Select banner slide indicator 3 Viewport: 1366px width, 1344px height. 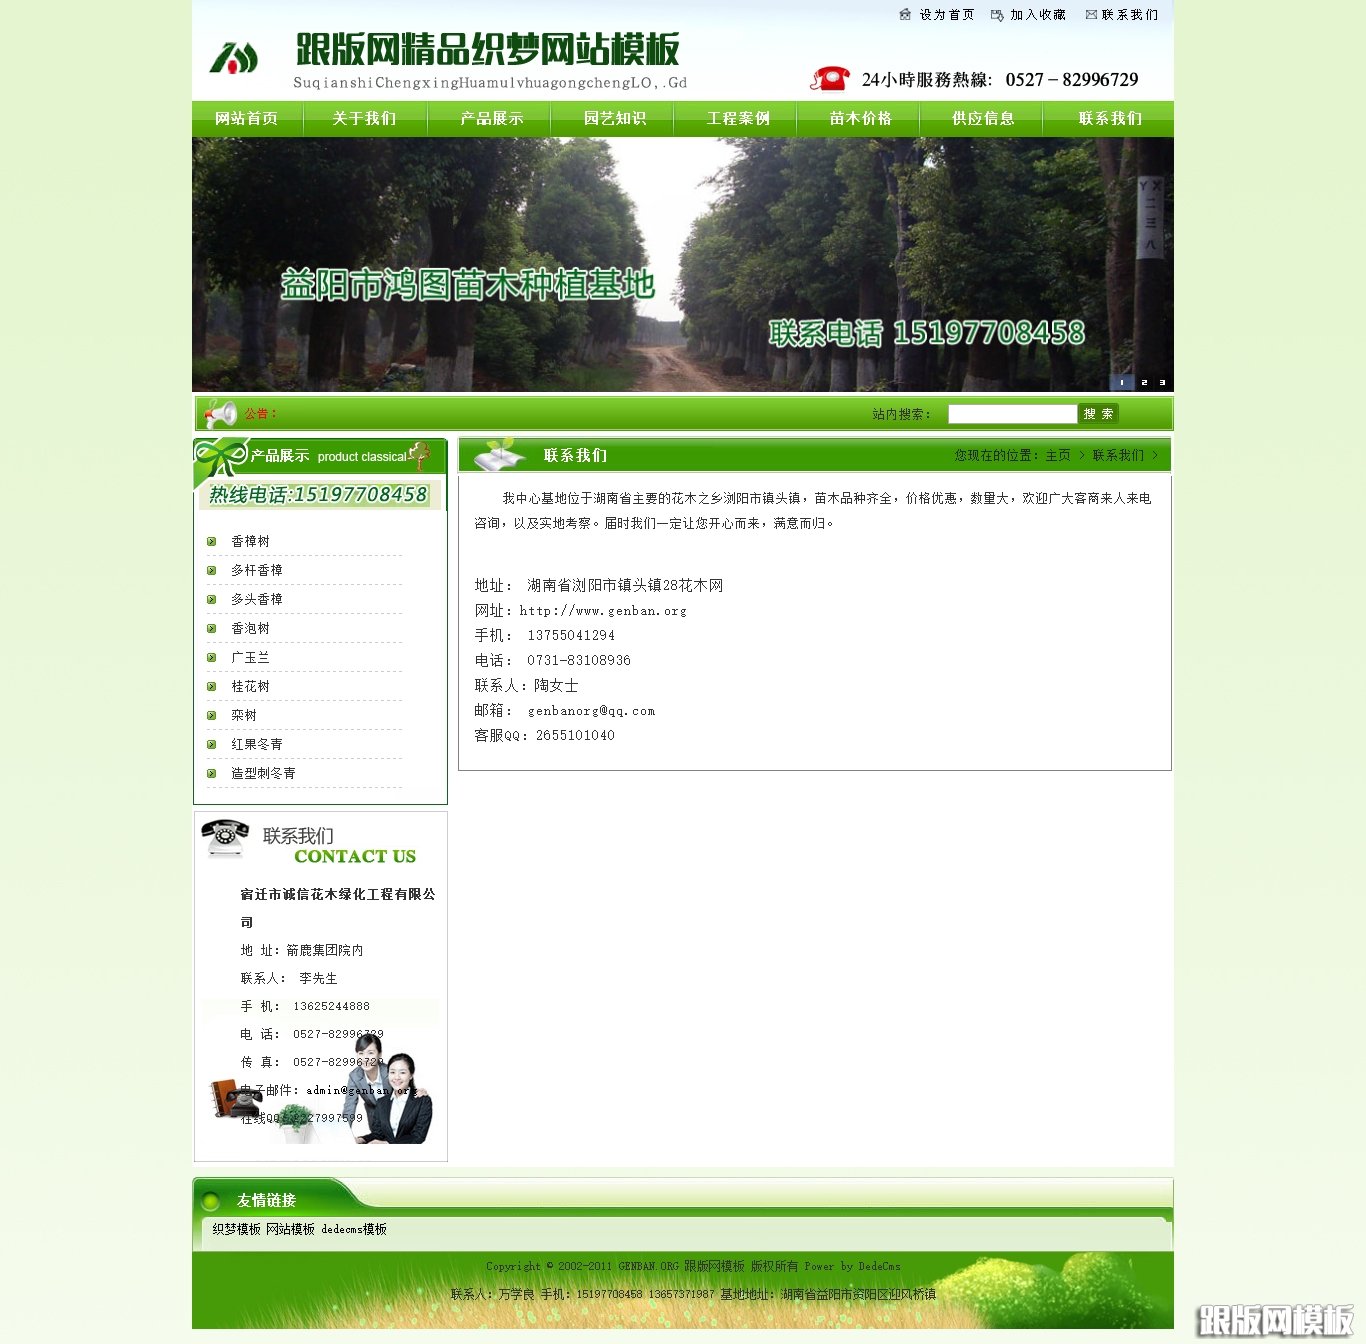[1161, 381]
